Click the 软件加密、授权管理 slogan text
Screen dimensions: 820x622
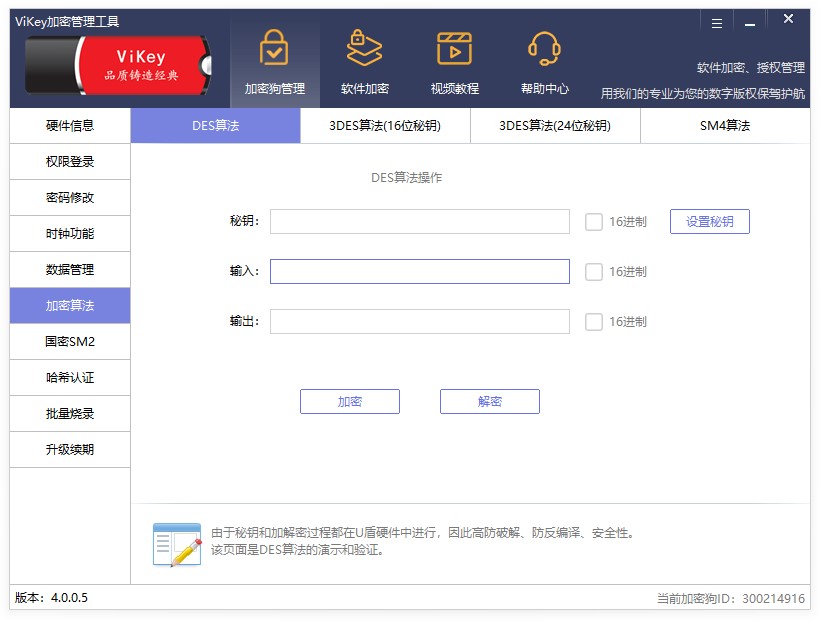[750, 68]
